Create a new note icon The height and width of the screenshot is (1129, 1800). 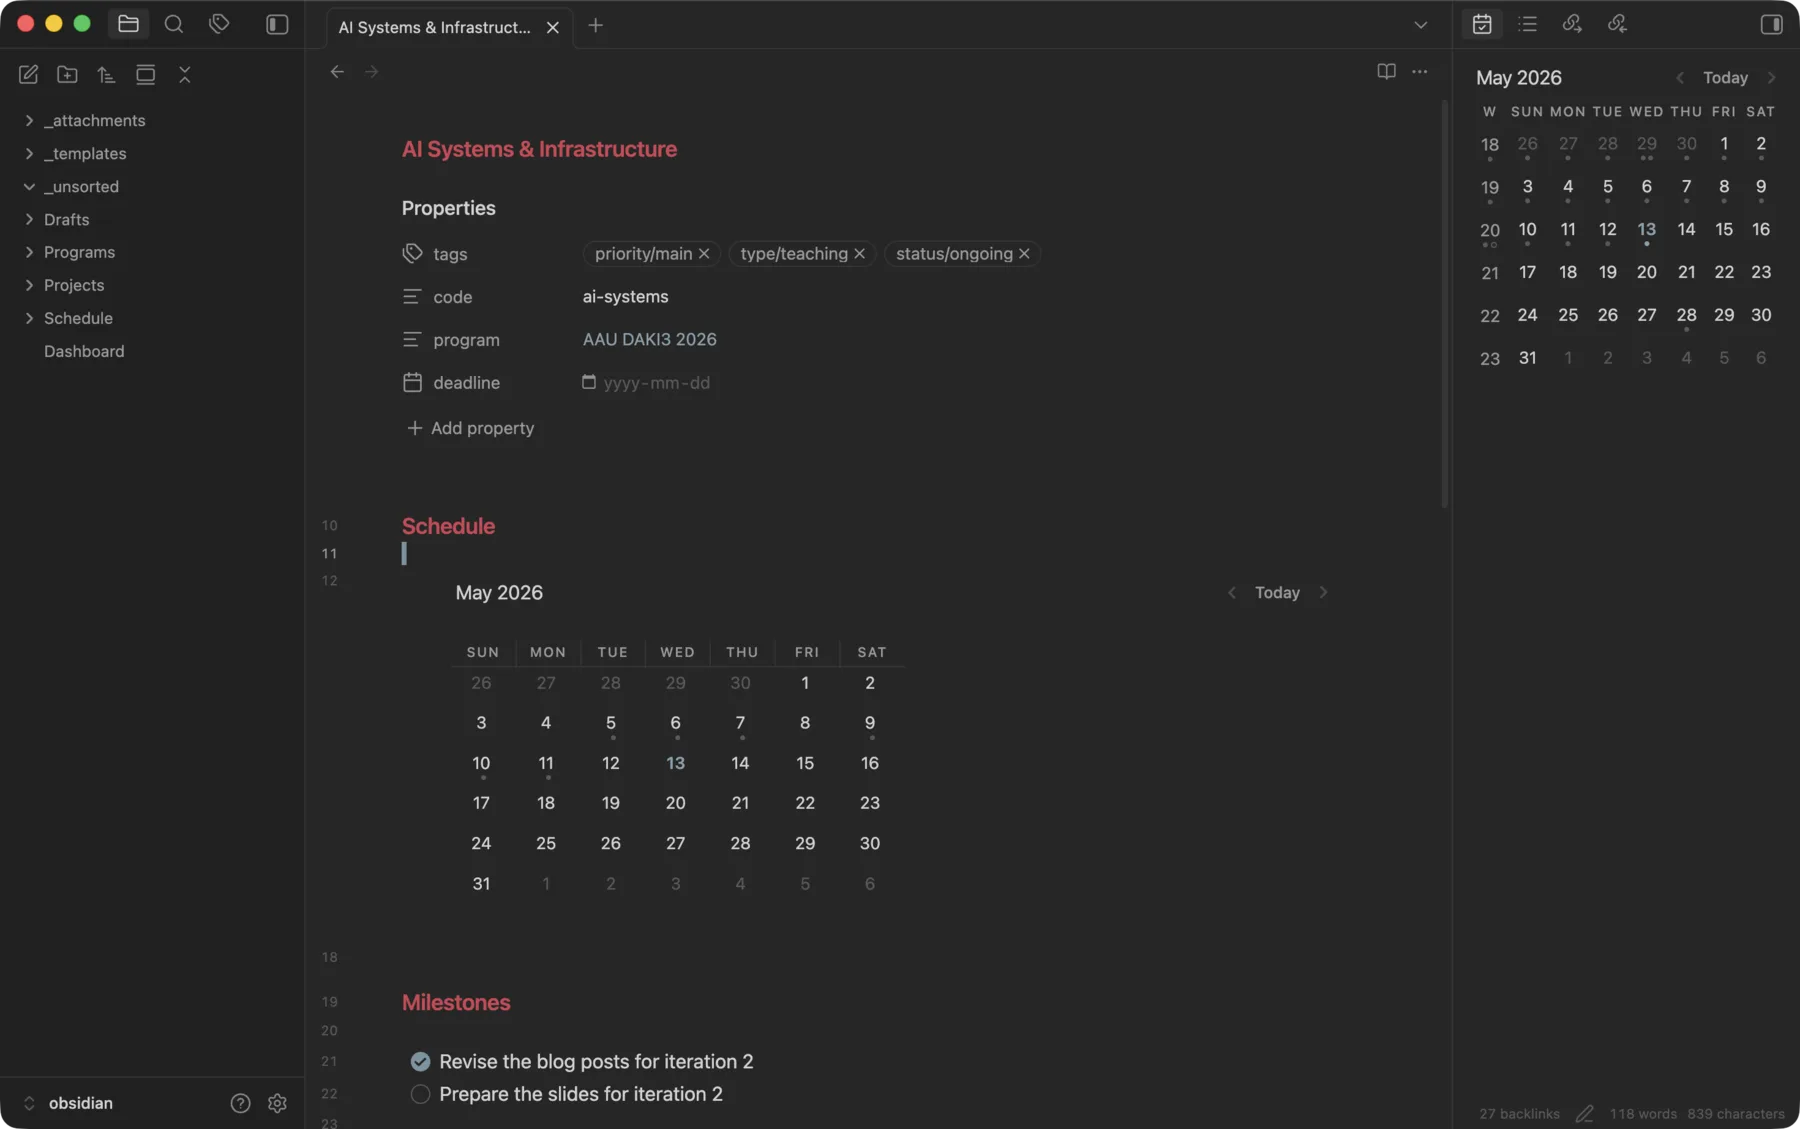coord(28,74)
